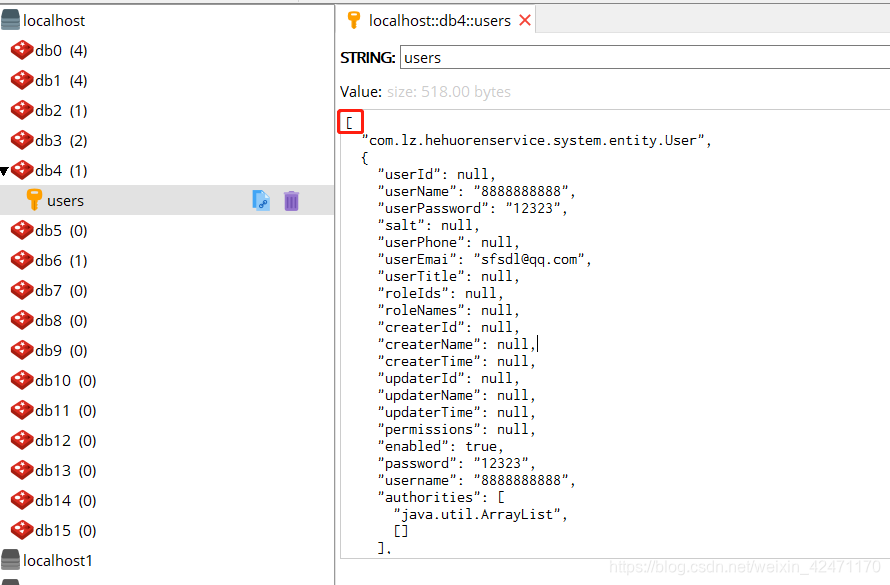Click the db12 database icon

point(22,440)
